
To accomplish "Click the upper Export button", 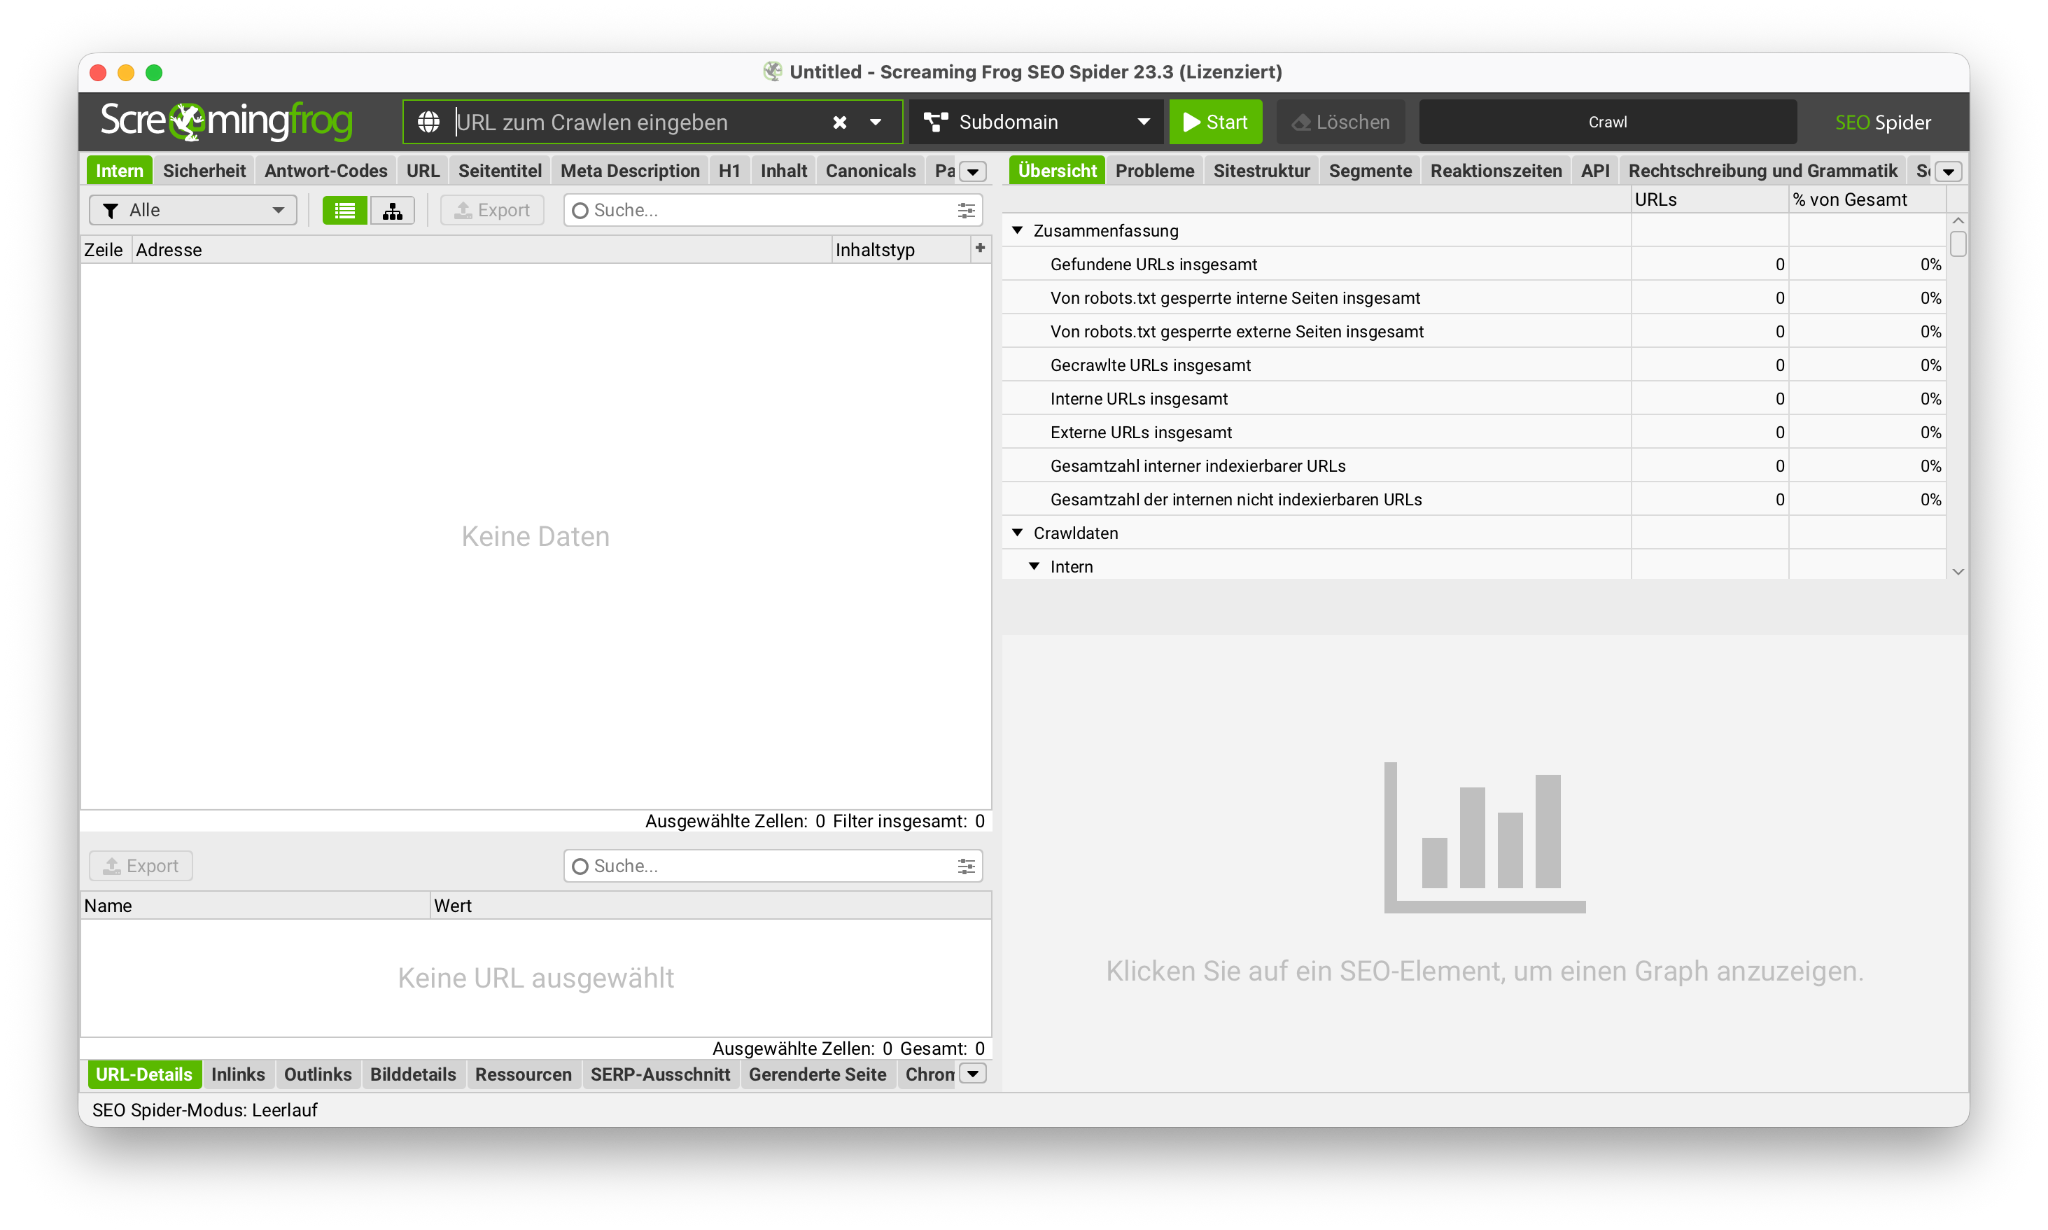I will click(492, 210).
